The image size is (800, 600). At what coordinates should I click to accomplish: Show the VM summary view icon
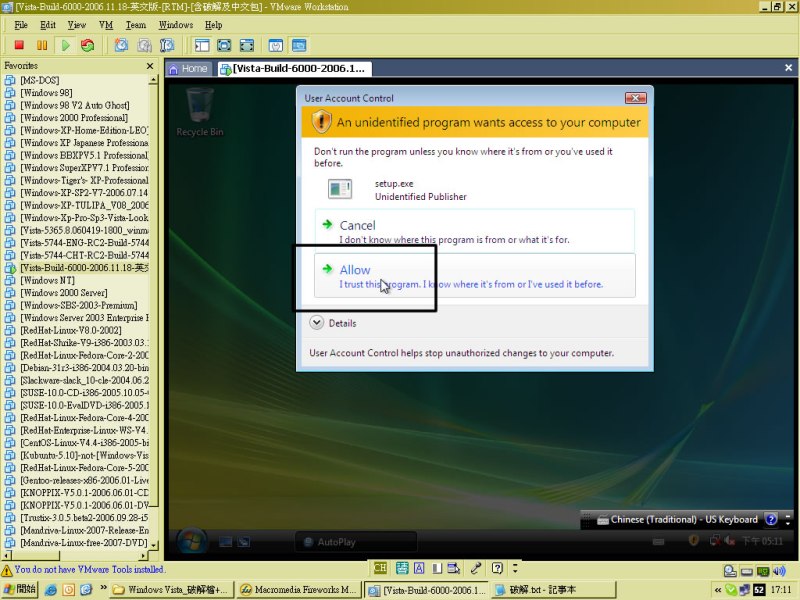(x=276, y=45)
